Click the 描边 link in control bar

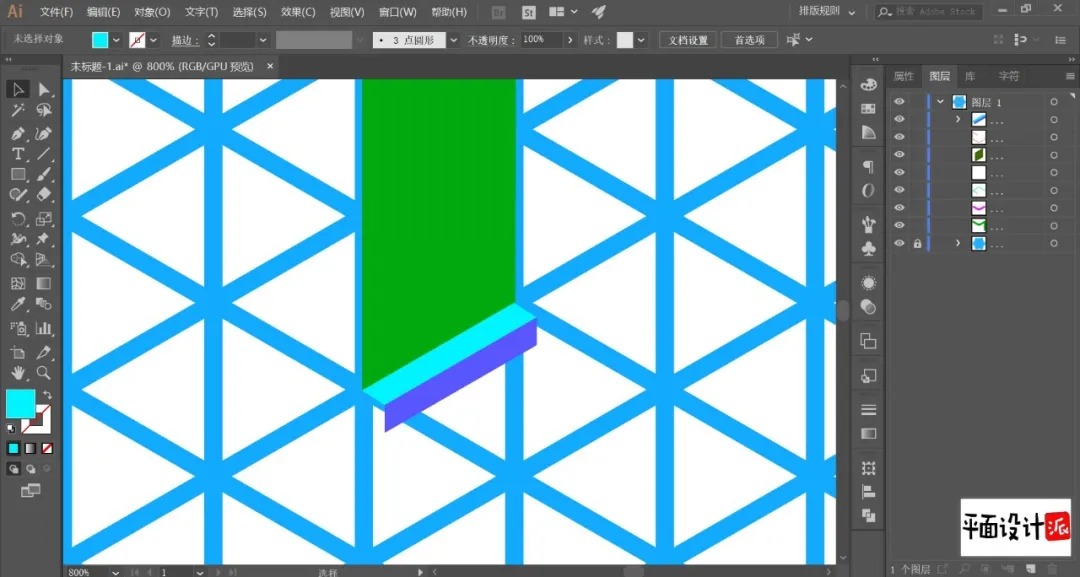185,41
